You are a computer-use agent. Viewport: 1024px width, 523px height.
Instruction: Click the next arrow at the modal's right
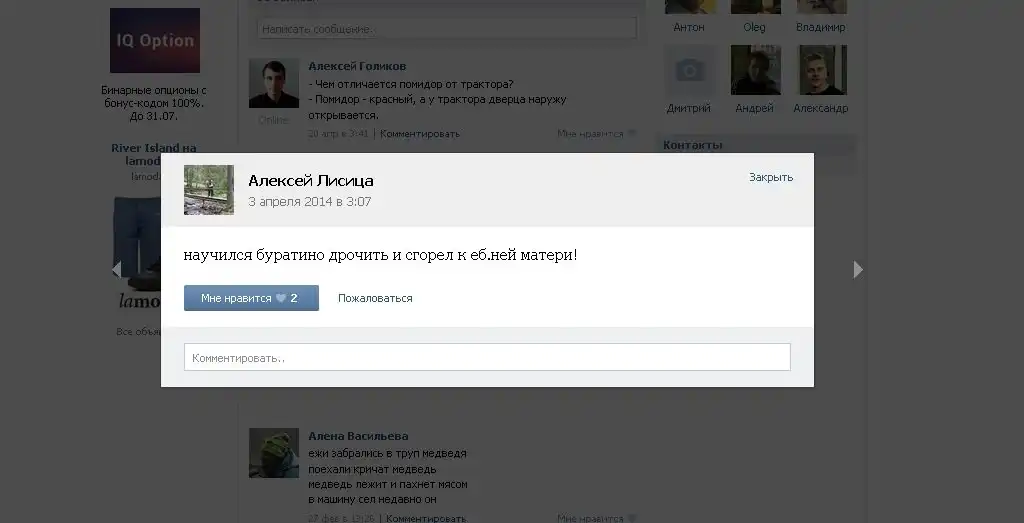[x=858, y=270]
